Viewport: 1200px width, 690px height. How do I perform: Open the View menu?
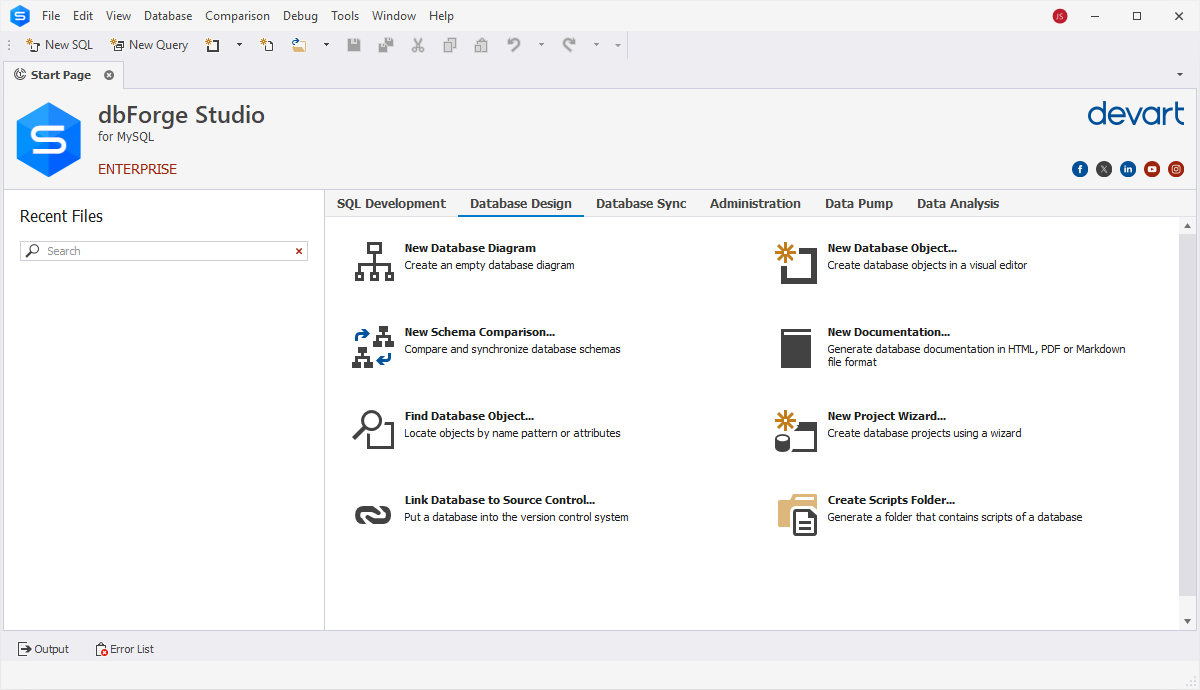118,16
